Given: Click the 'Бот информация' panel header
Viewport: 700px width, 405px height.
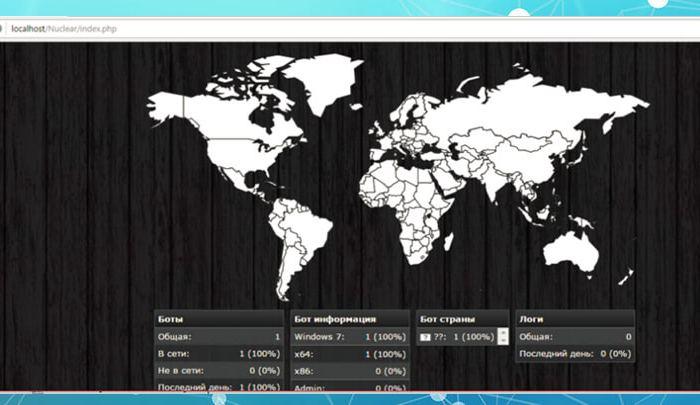Looking at the screenshot, I should (350, 319).
